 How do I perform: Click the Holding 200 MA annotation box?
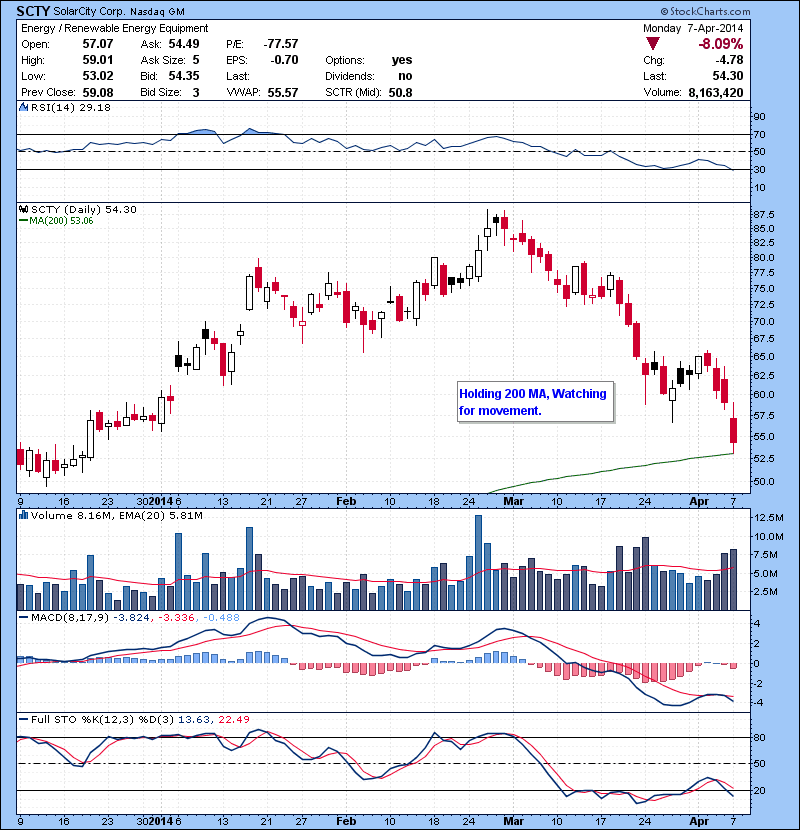click(x=535, y=402)
